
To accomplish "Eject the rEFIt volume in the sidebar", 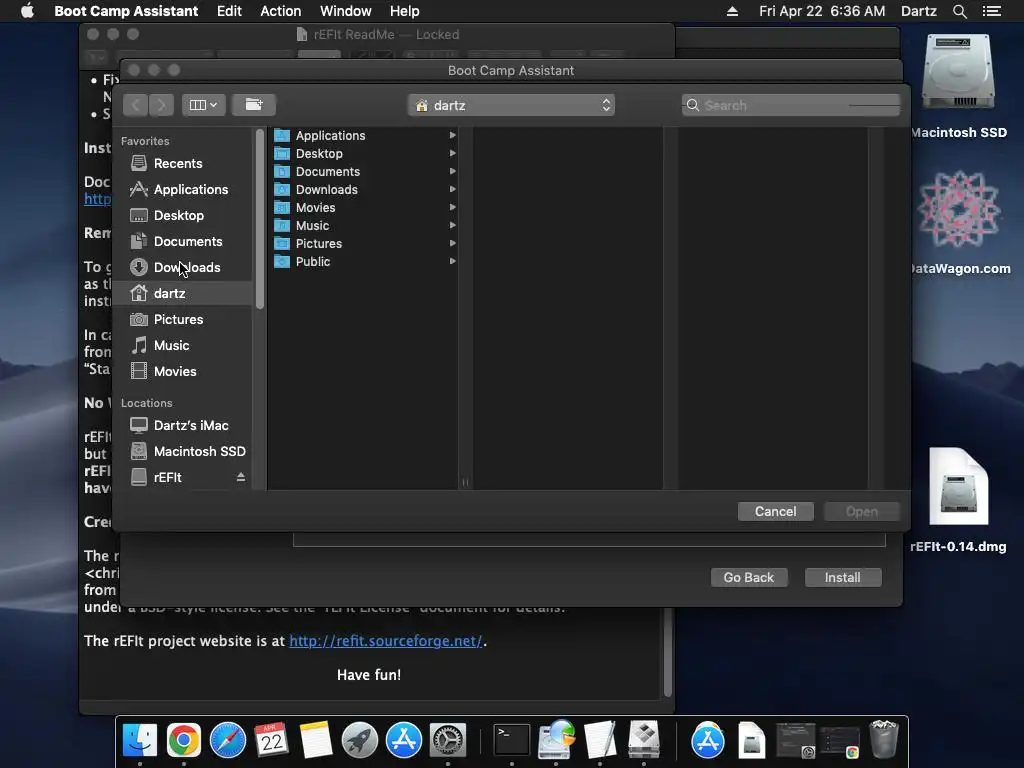I will (241, 477).
